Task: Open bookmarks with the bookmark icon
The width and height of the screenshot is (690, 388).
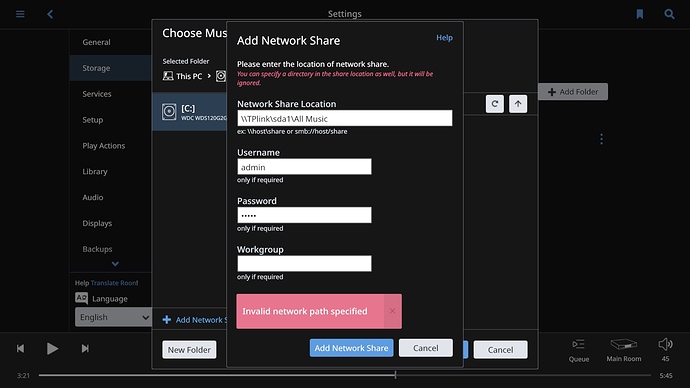Action: tap(640, 14)
